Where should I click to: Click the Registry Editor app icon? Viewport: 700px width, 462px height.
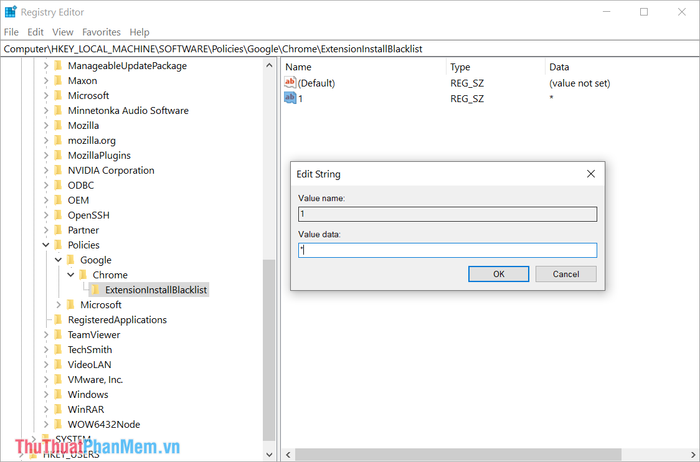tap(10, 12)
